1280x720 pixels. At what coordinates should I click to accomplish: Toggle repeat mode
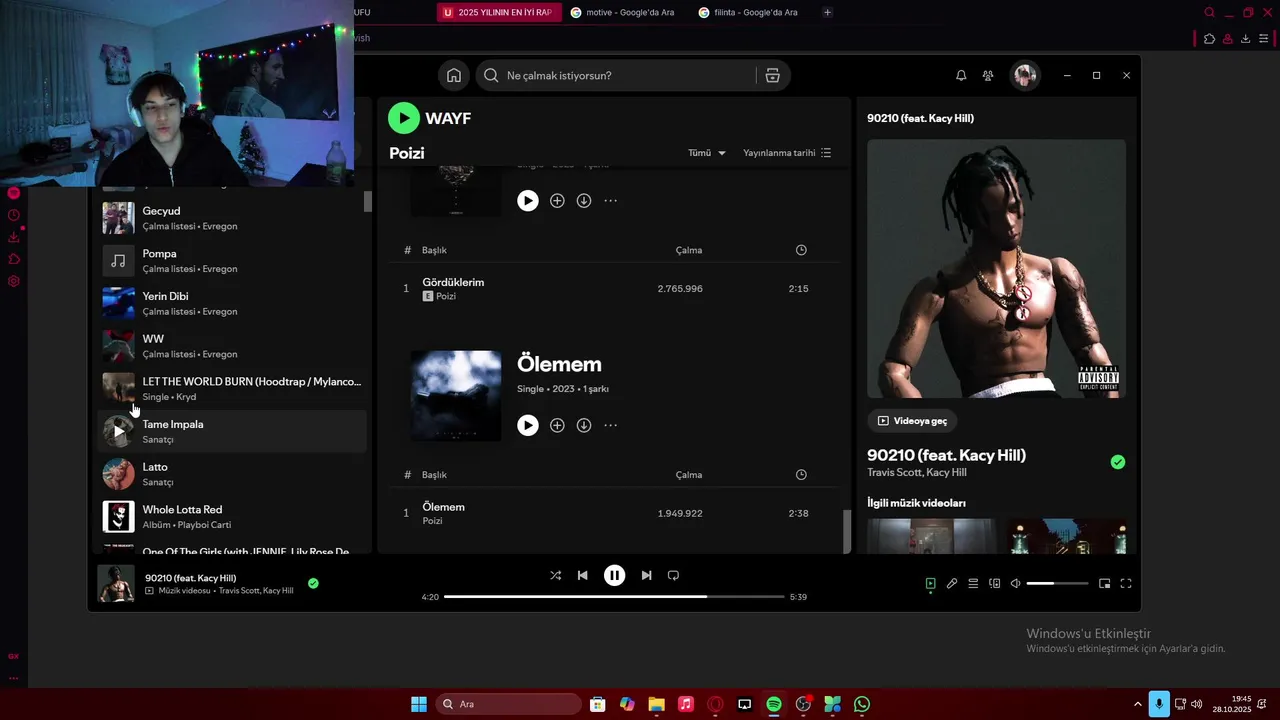pyautogui.click(x=673, y=575)
